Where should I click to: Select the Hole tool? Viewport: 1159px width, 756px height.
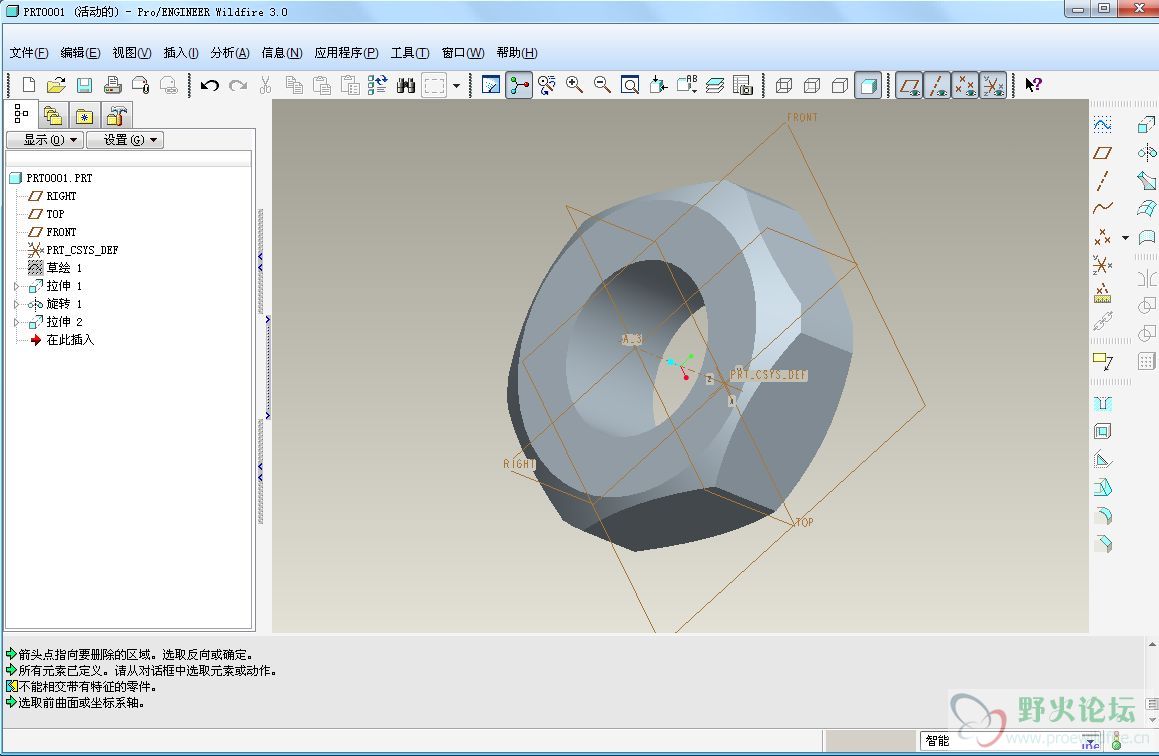coord(1102,403)
